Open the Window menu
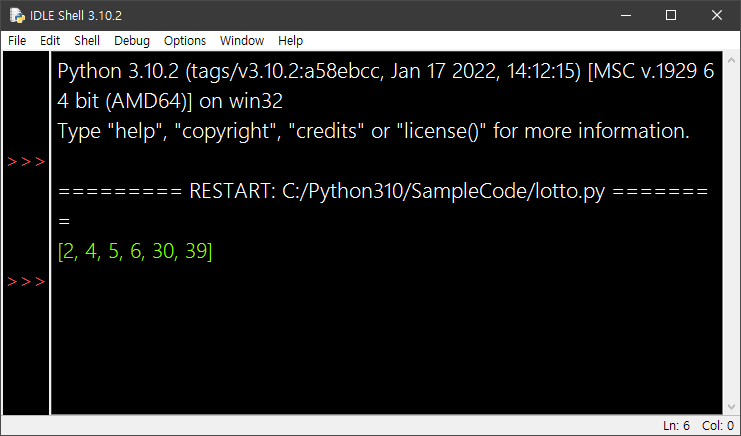The width and height of the screenshot is (741, 436). 242,40
